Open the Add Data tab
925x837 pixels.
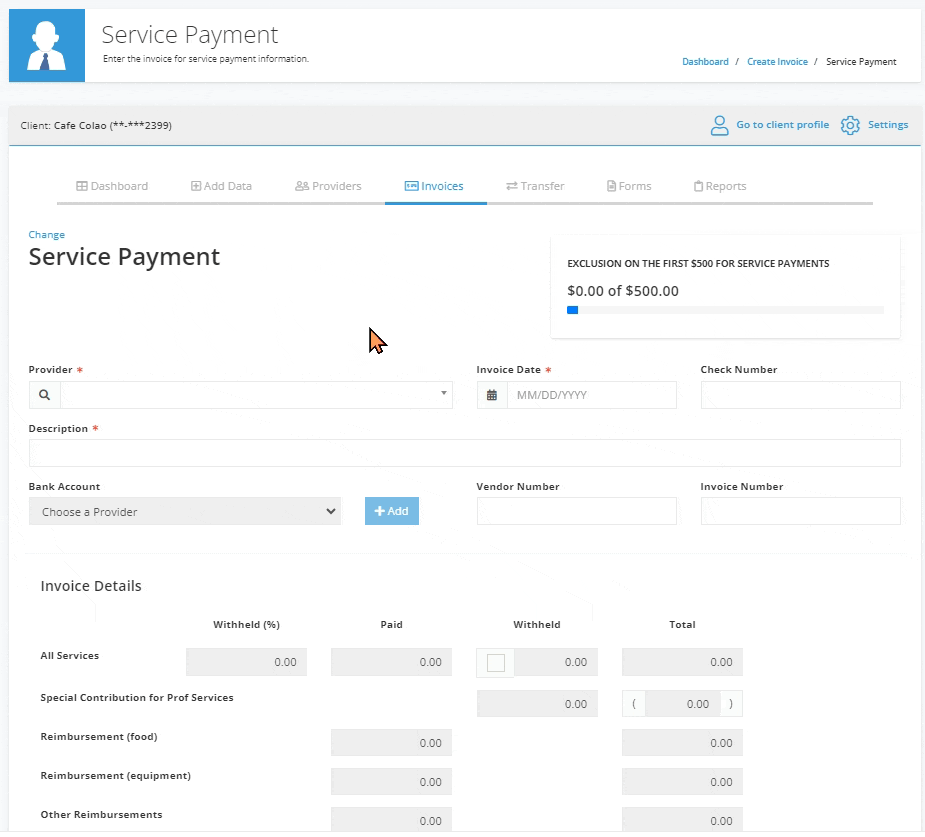[x=221, y=186]
